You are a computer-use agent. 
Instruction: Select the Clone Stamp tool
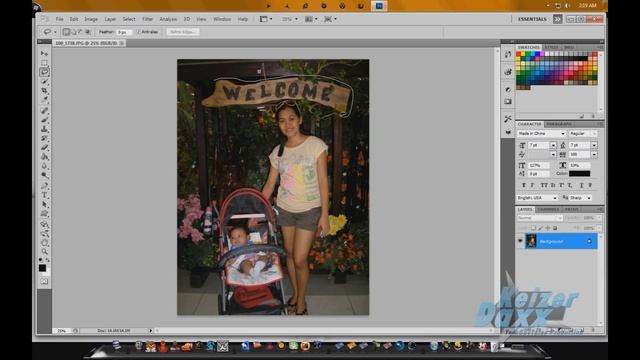click(44, 129)
